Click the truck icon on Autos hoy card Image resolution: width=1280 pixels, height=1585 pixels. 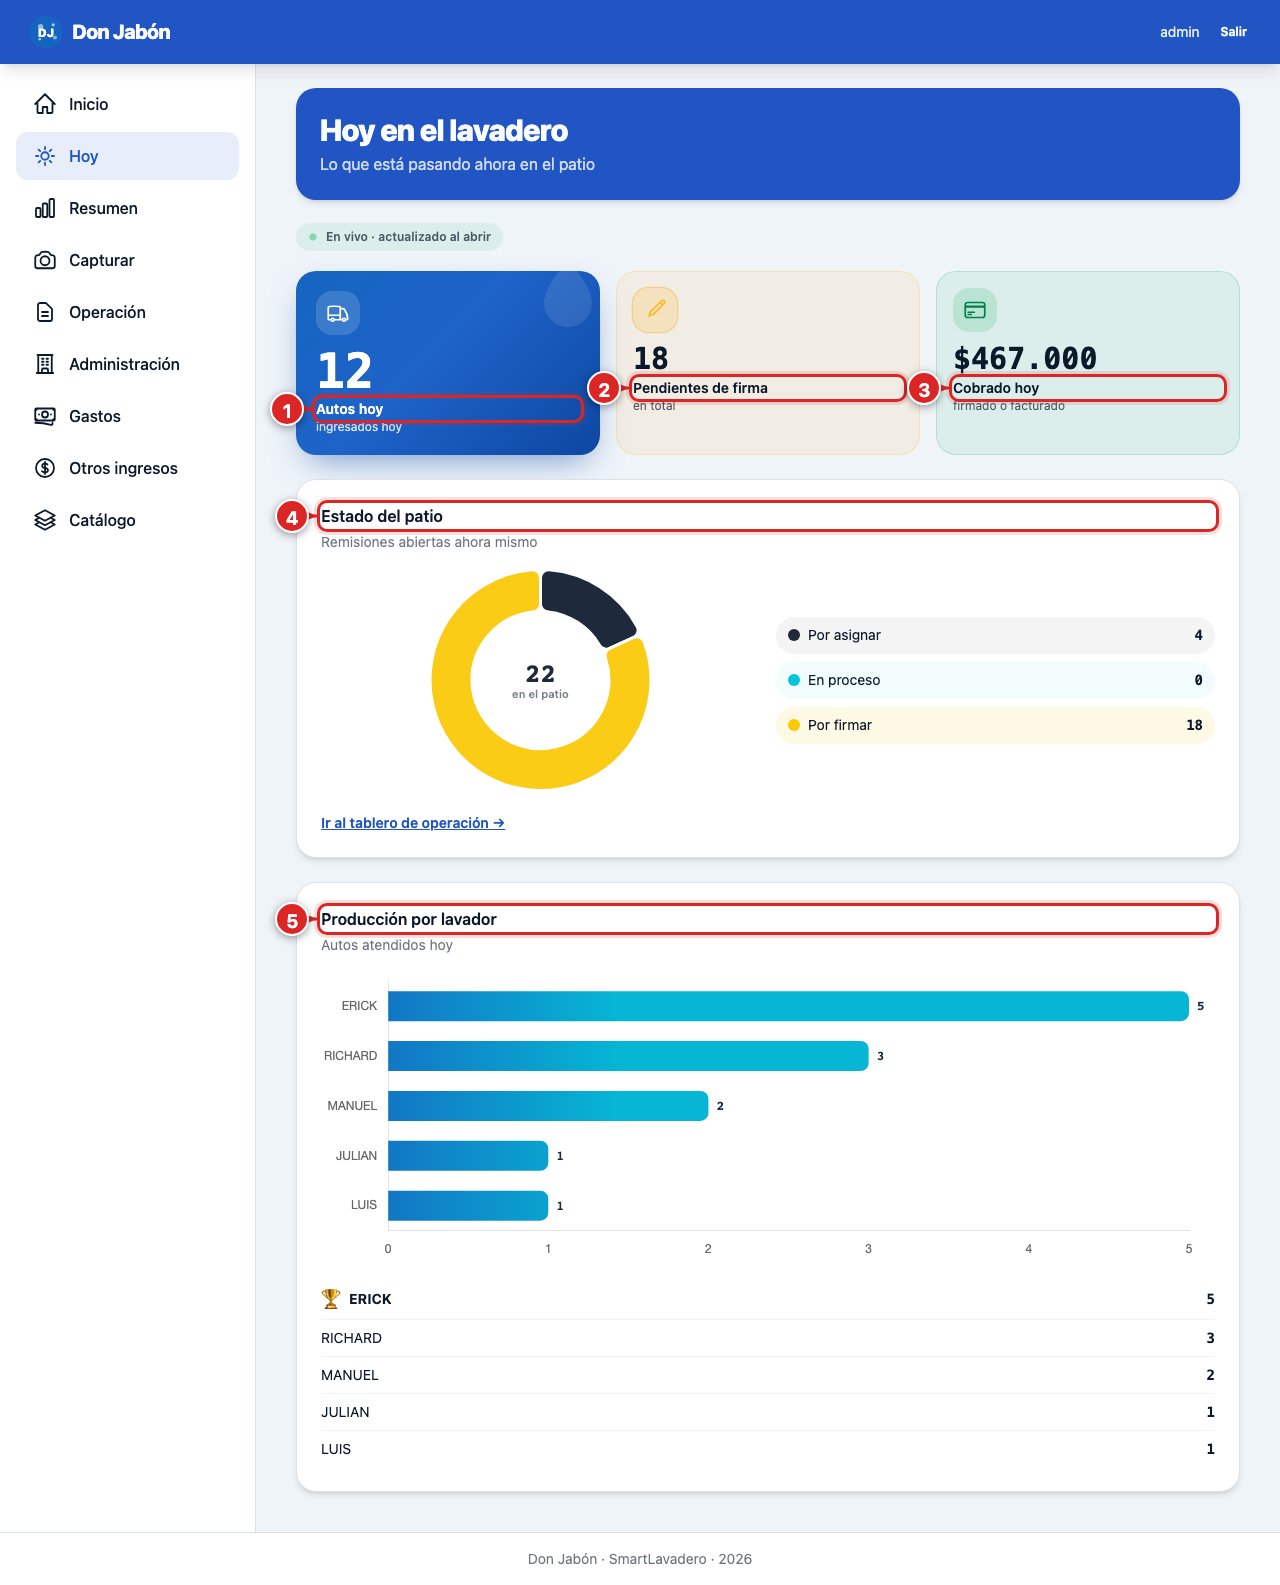click(x=338, y=314)
